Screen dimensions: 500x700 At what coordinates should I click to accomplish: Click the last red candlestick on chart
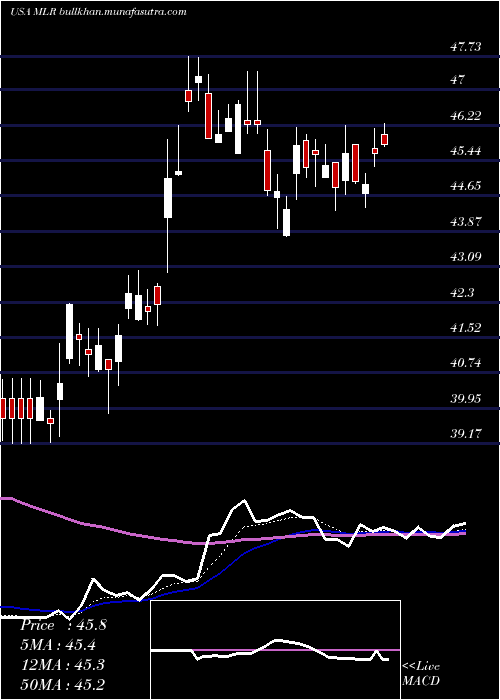click(x=384, y=139)
